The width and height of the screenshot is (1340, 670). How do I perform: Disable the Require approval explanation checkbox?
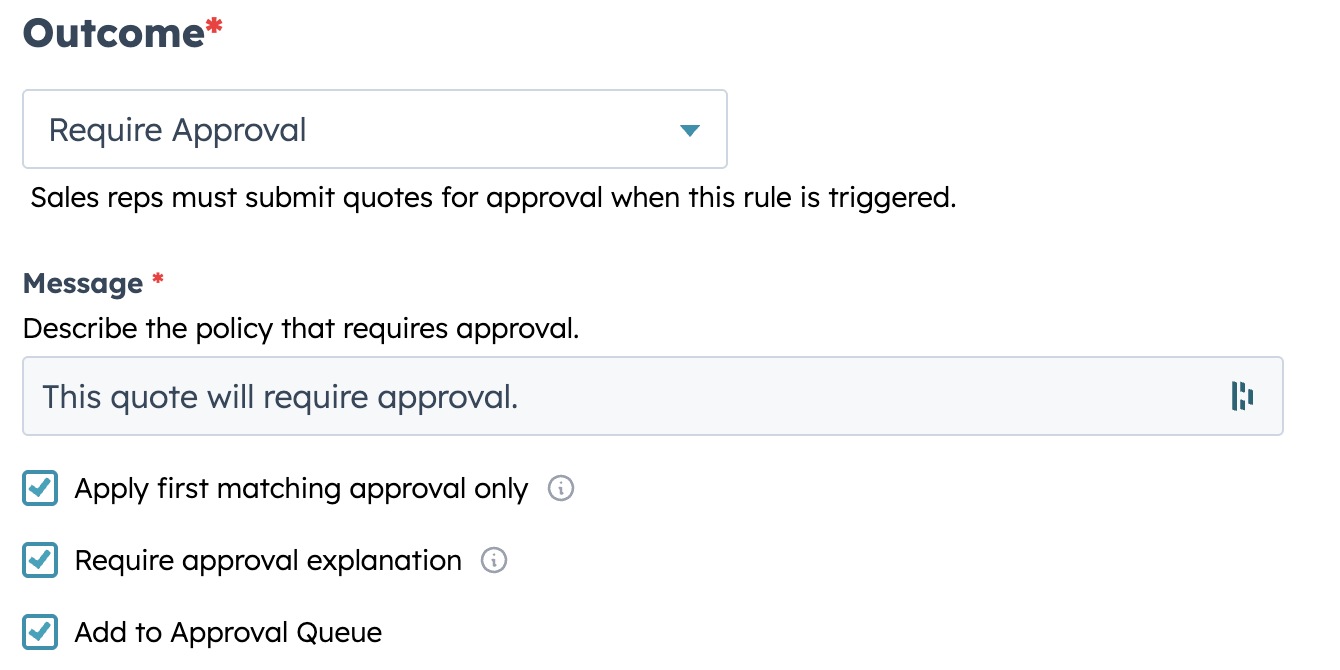(x=40, y=561)
